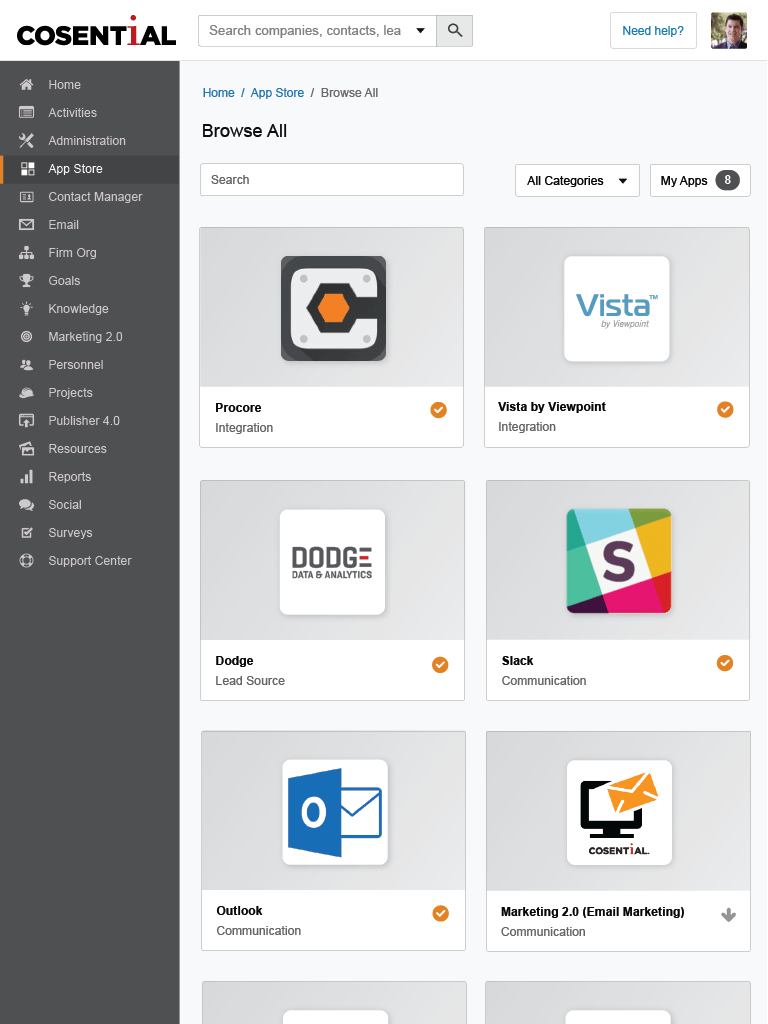Open the Procore logo thumbnail

(x=333, y=308)
